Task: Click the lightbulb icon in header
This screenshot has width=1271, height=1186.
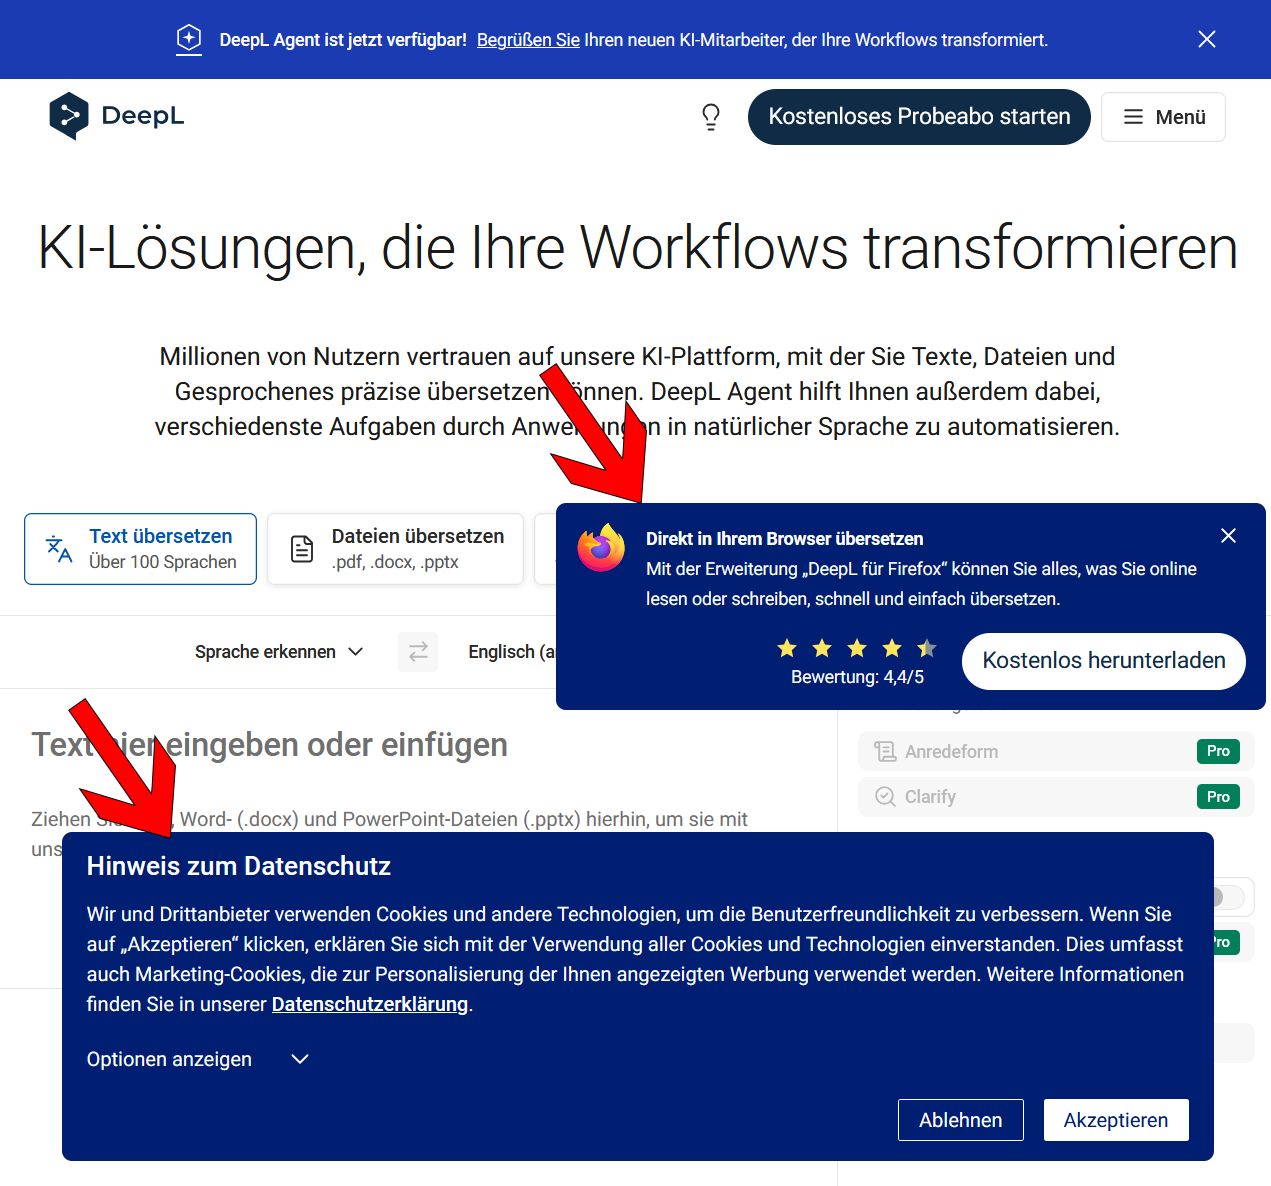Action: [711, 117]
